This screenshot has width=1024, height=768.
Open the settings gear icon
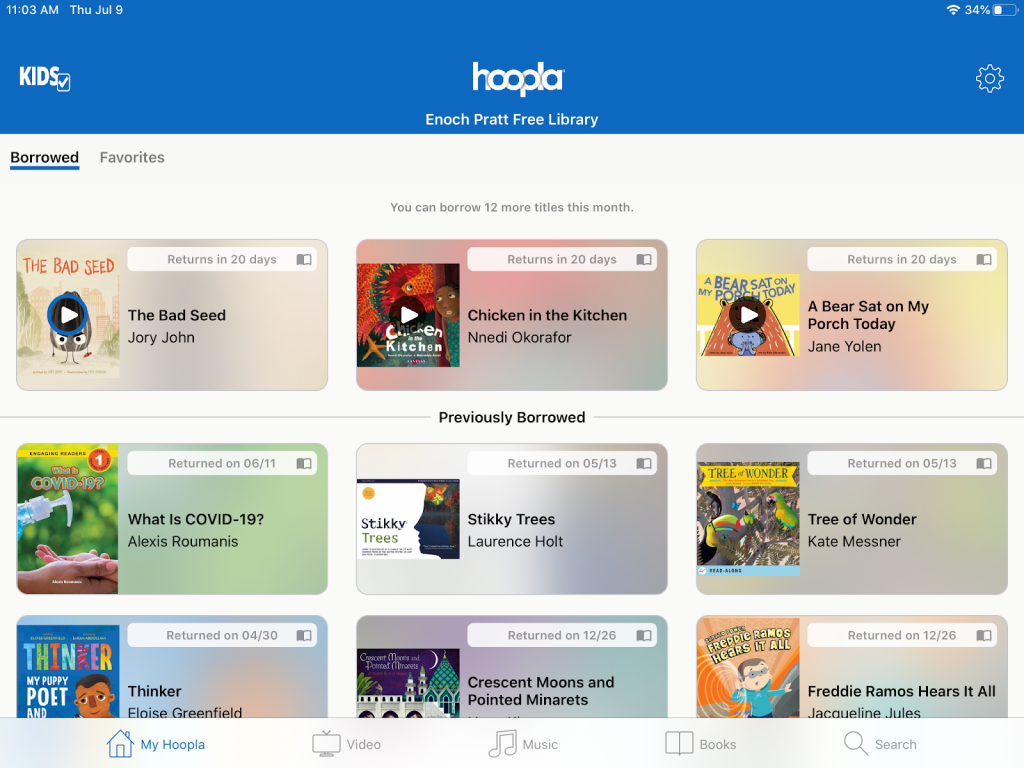click(989, 78)
